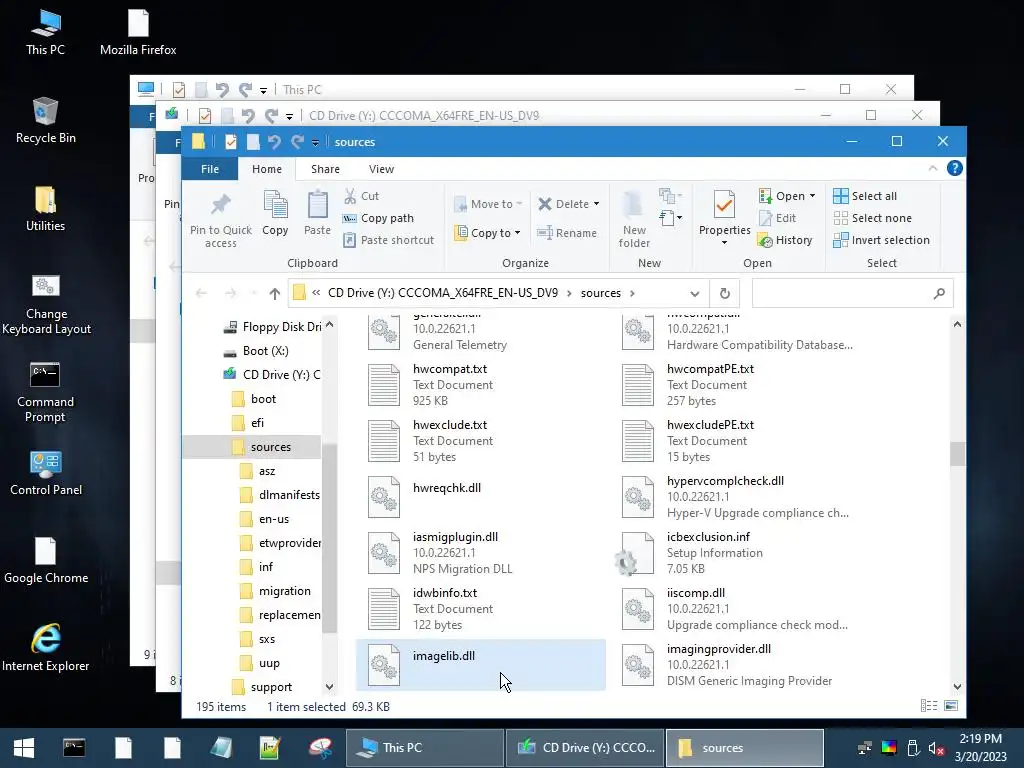This screenshot has height=768, width=1024.
Task: Open the File menu tab
Action: point(210,169)
